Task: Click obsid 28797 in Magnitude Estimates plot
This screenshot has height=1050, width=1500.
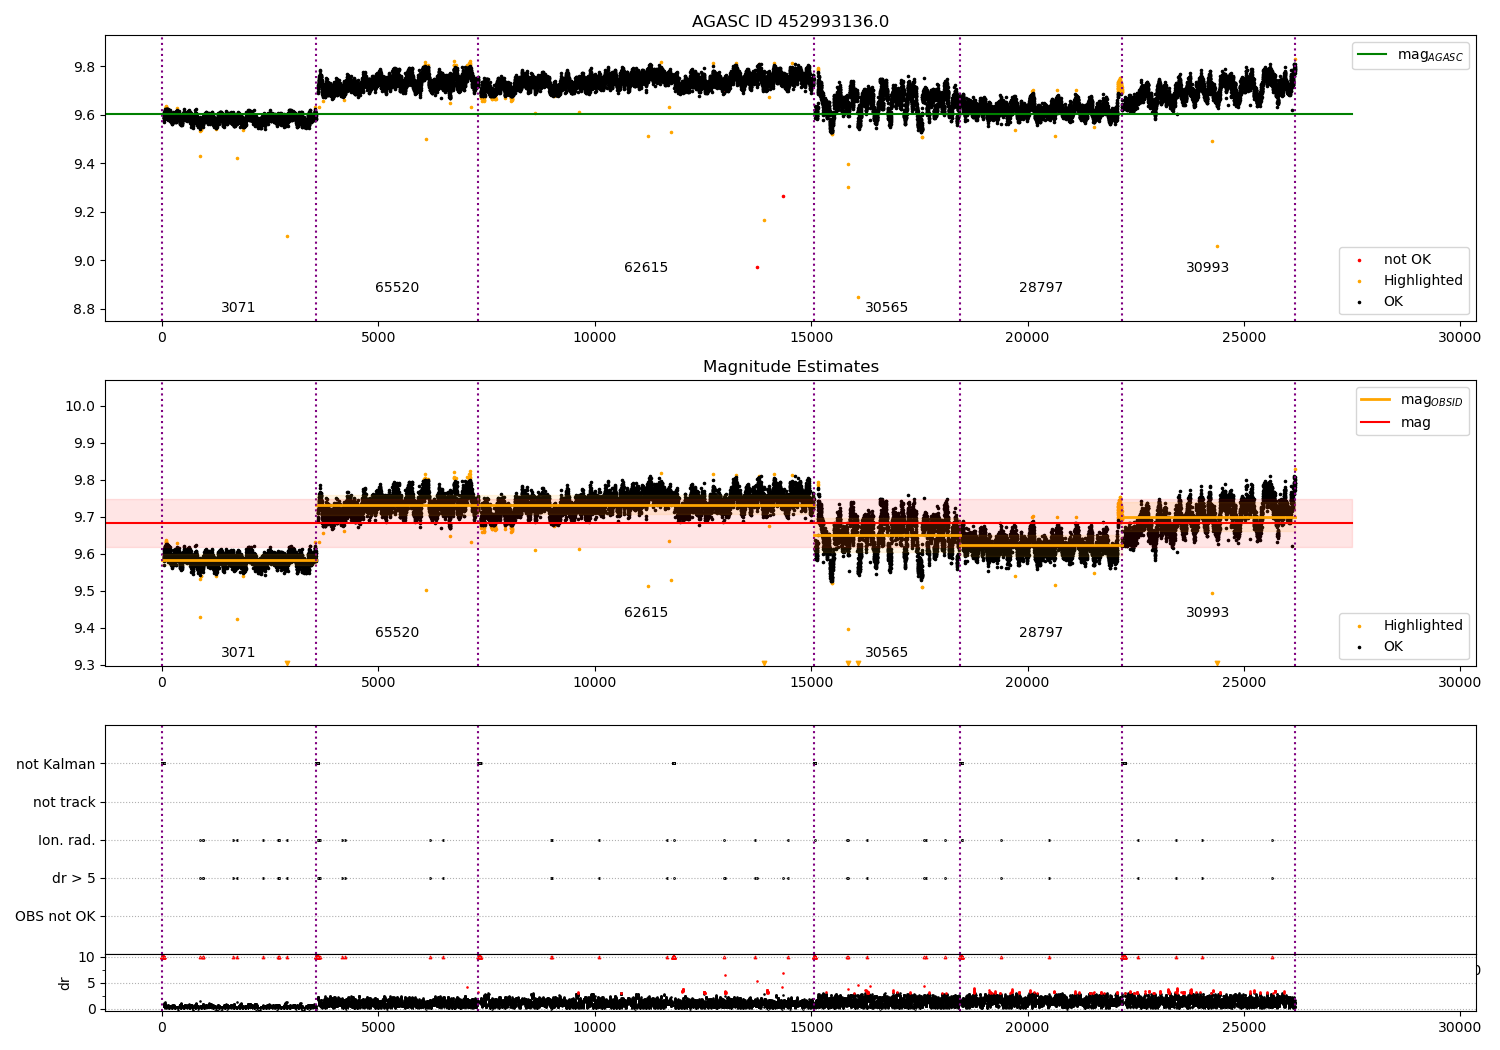Action: click(1041, 633)
